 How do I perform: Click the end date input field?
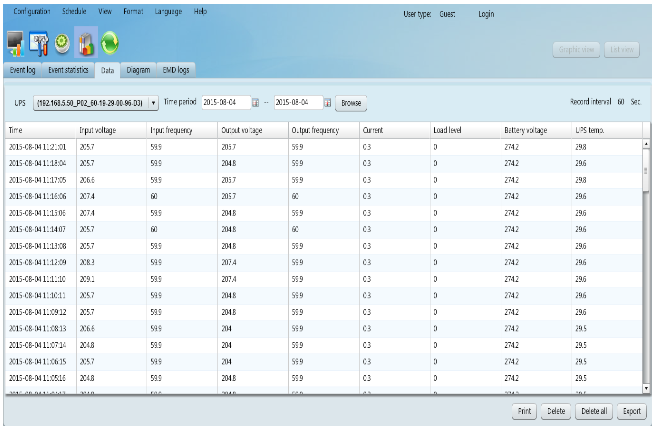click(299, 102)
